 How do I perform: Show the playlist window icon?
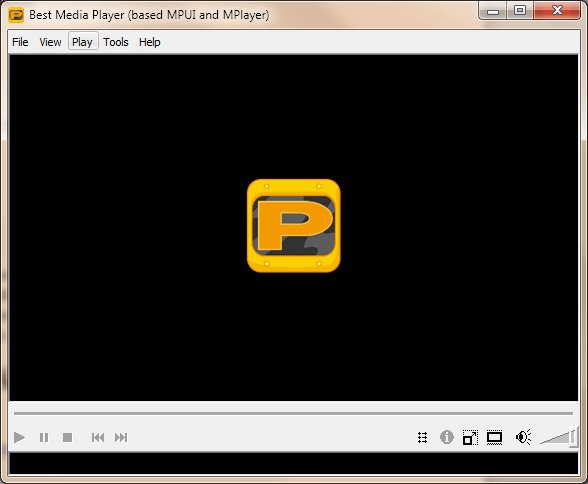[423, 438]
